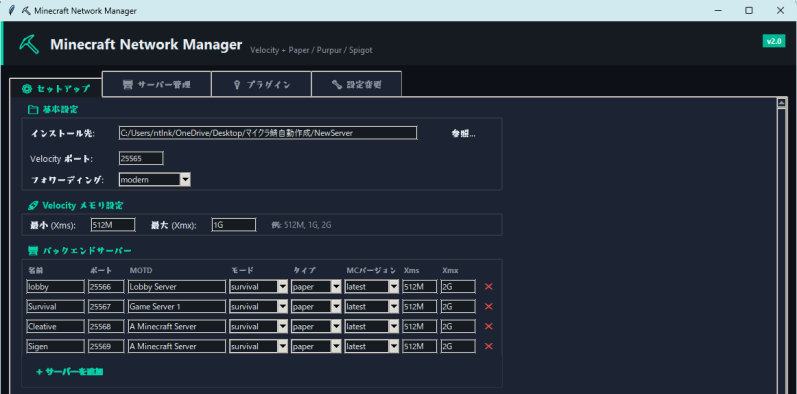Open the フォワーディング modern dropdown
The height and width of the screenshot is (394, 797).
tap(186, 179)
